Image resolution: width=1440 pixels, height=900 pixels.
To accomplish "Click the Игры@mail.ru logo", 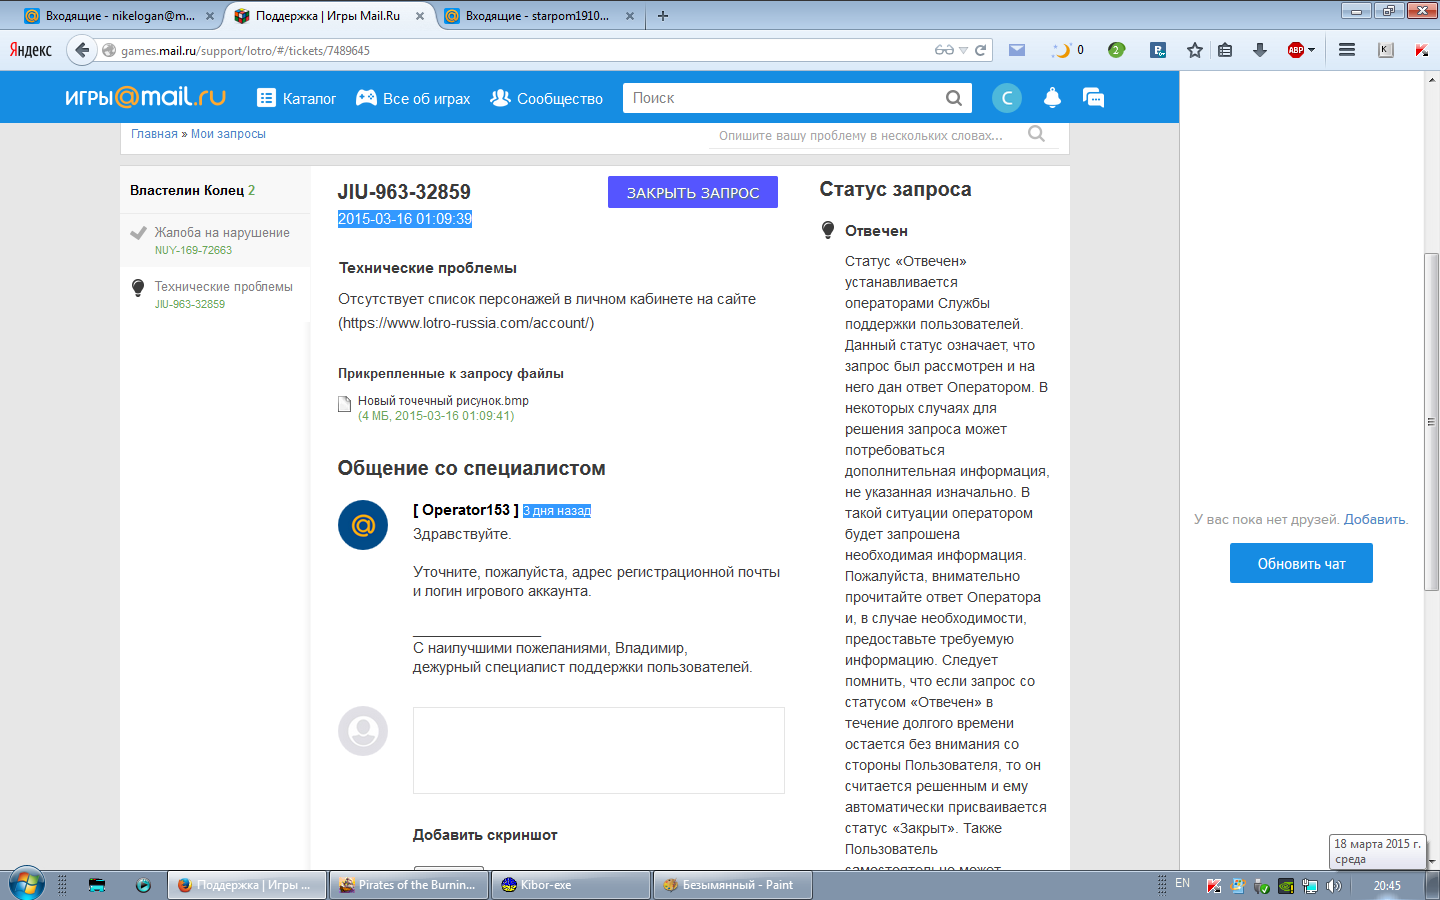I will 145,97.
